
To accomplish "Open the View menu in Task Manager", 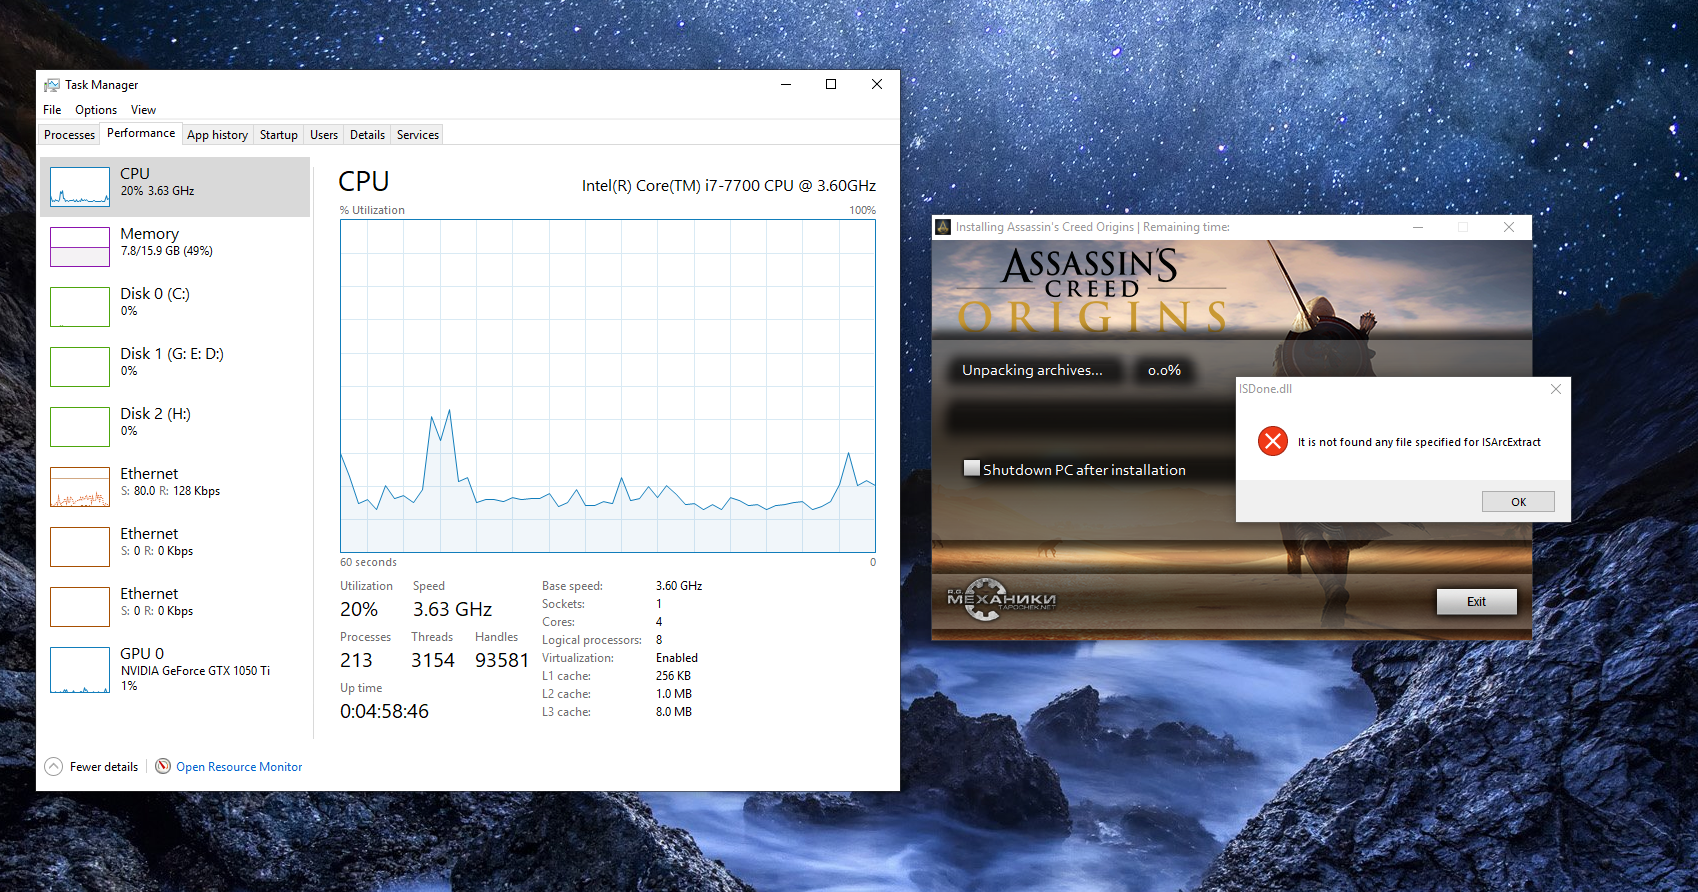I will [x=143, y=110].
